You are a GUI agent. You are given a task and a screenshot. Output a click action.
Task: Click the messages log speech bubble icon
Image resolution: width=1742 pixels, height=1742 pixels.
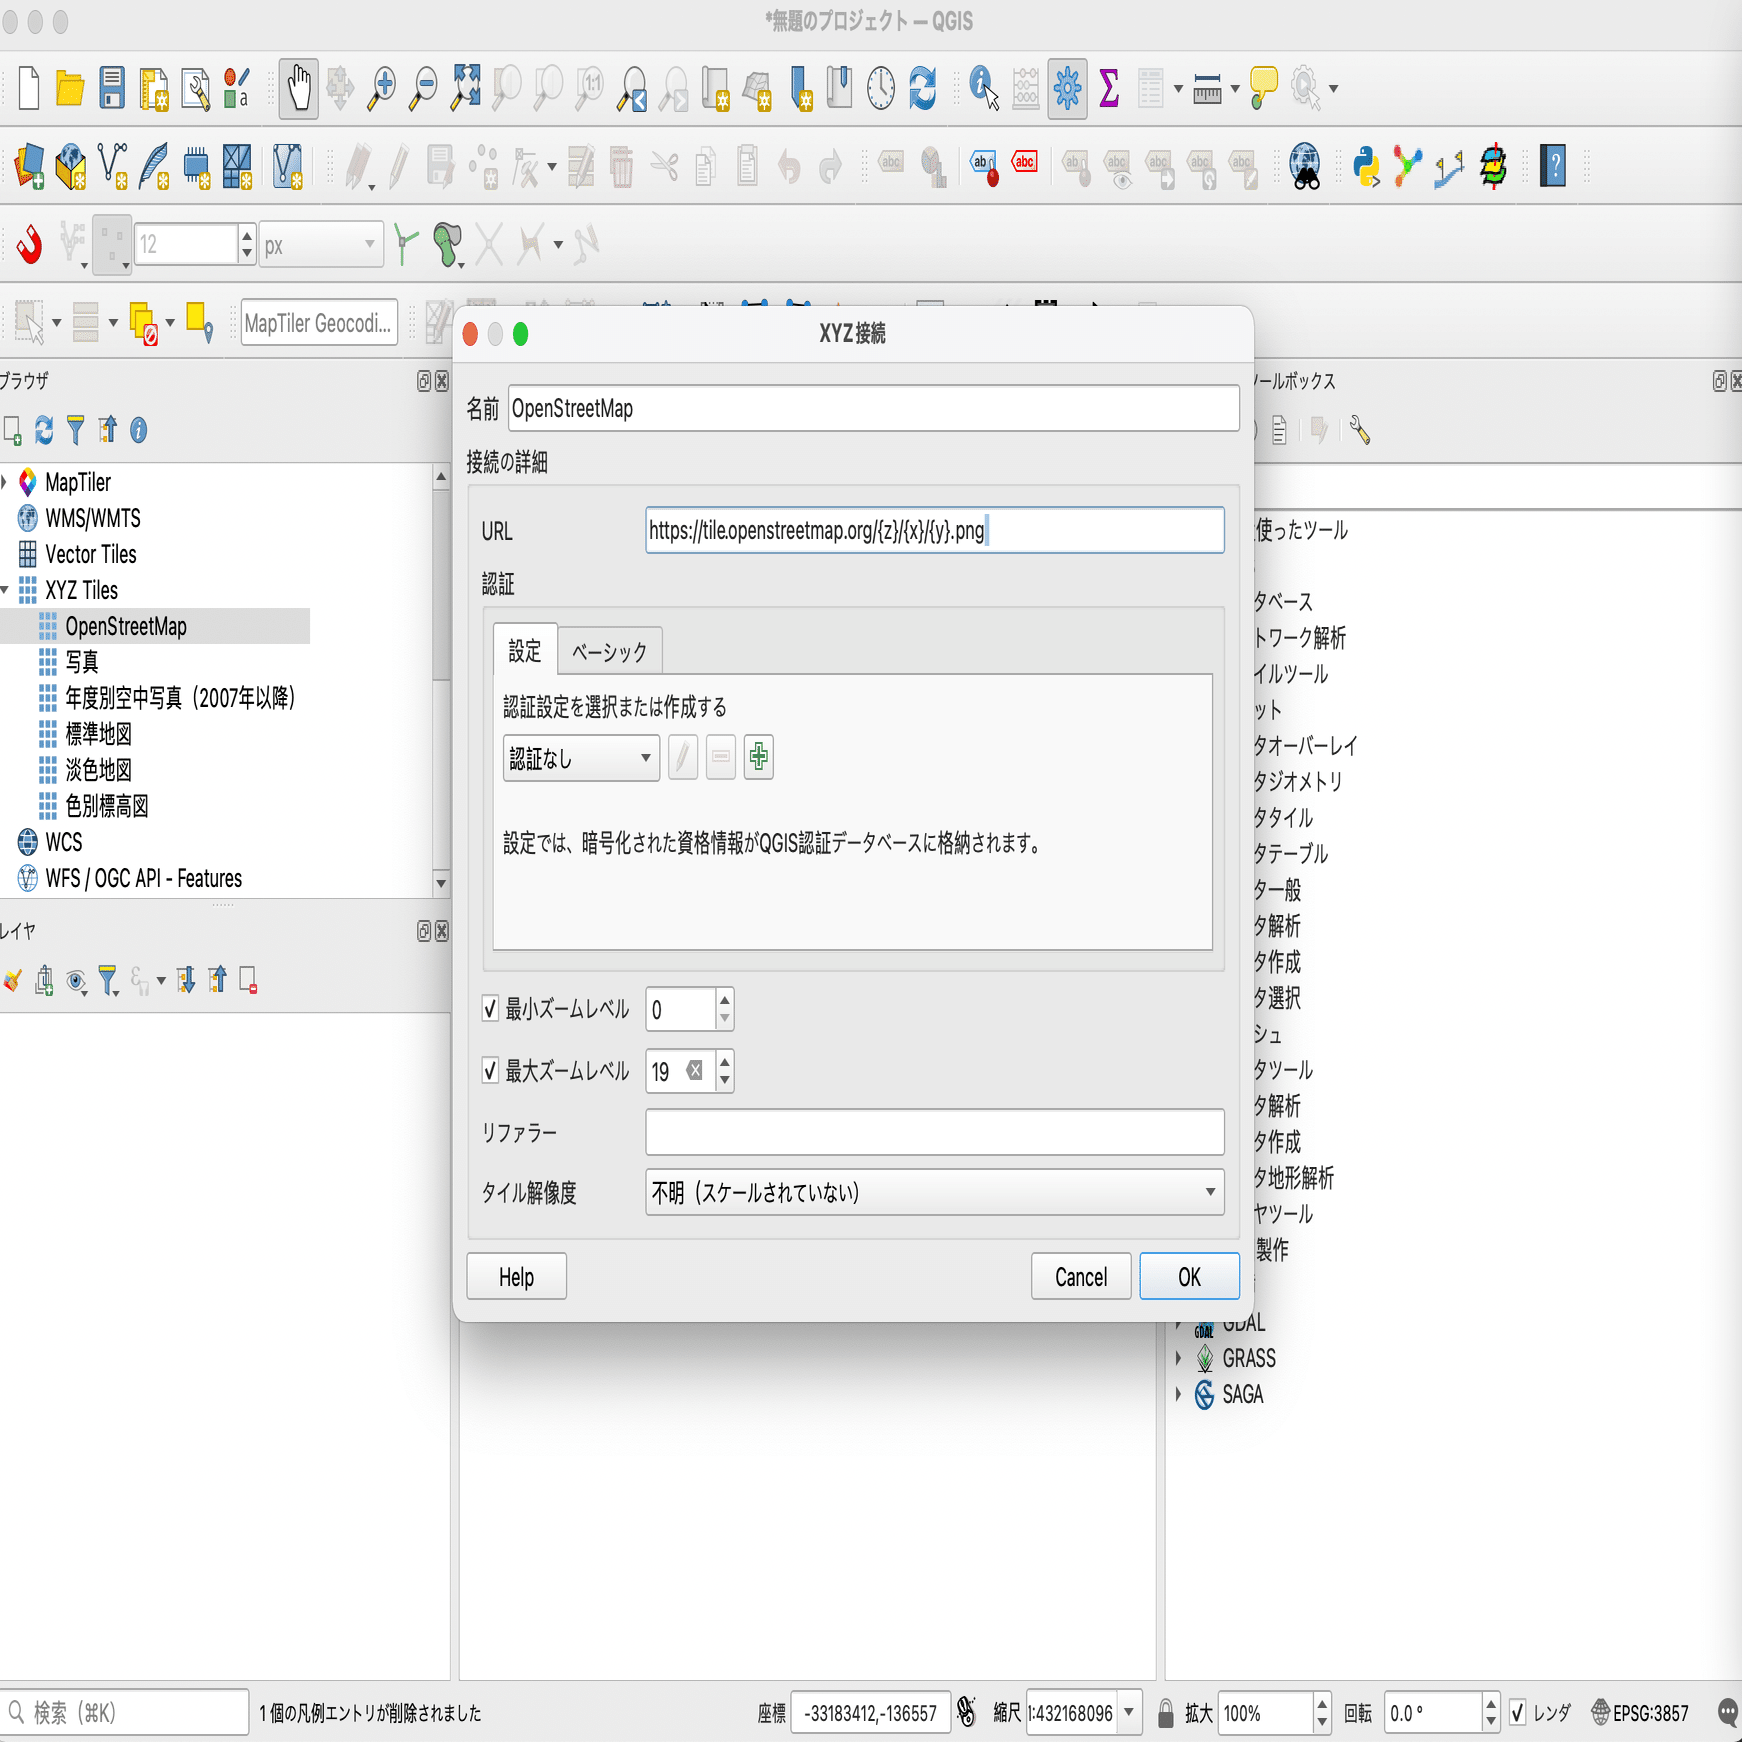point(1728,1713)
